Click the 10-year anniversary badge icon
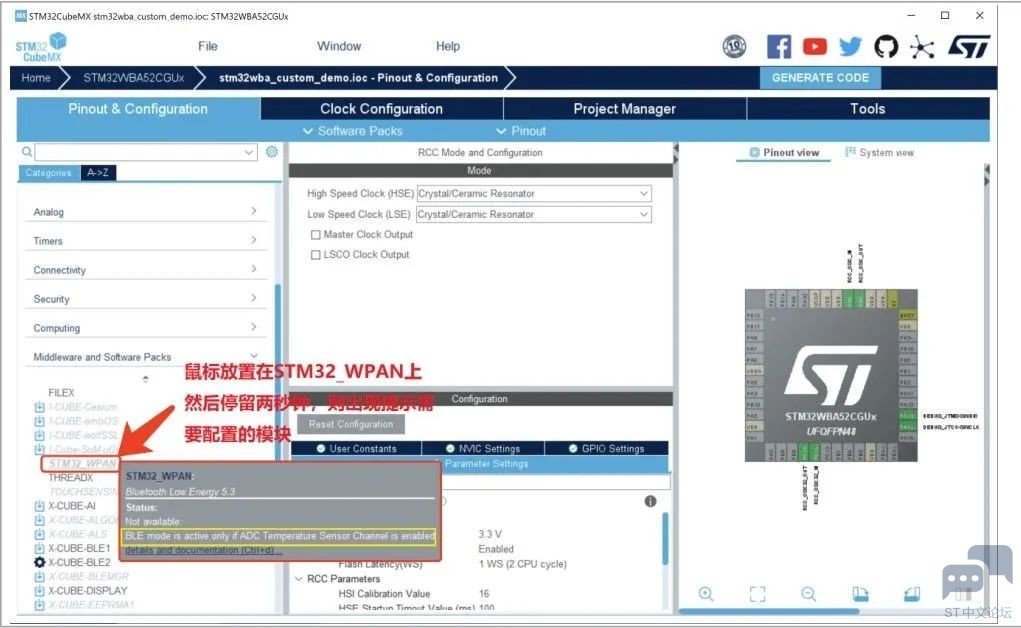The width and height of the screenshot is (1021, 628). [734, 46]
